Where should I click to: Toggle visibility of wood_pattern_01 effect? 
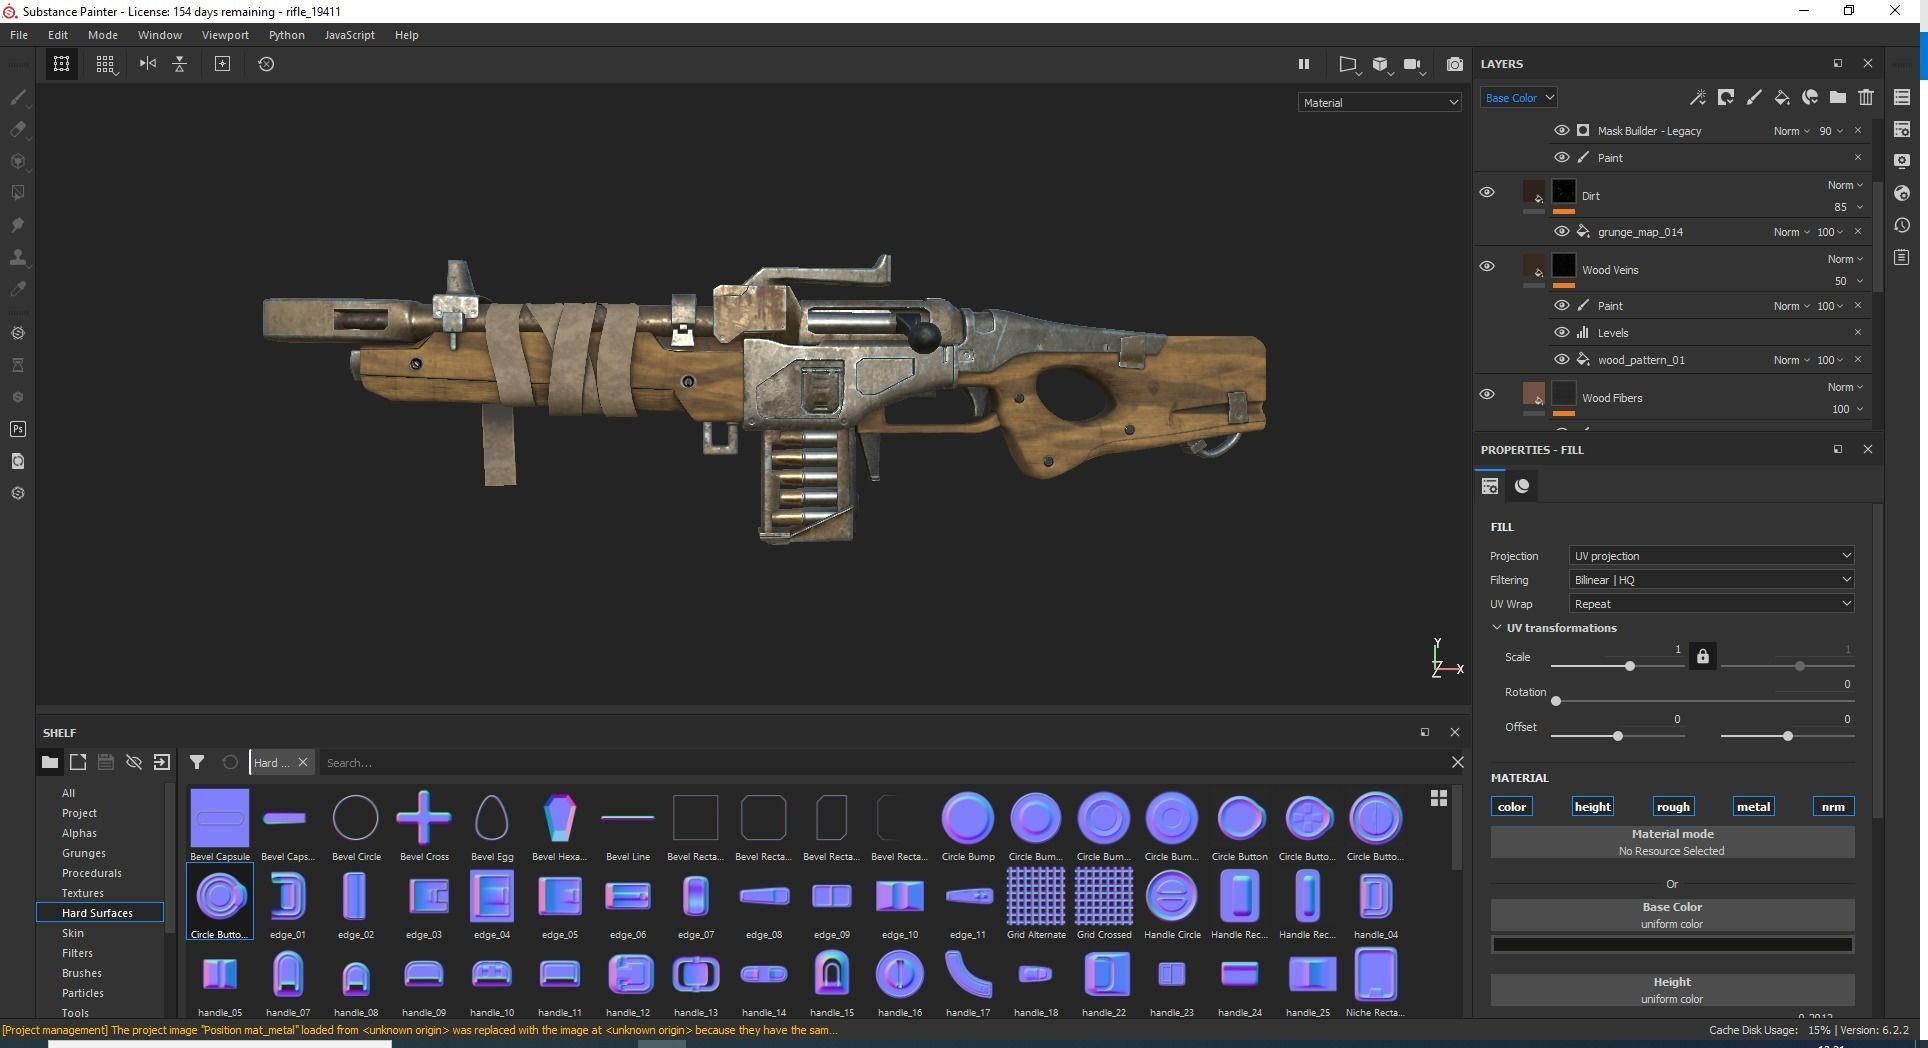pyautogui.click(x=1561, y=359)
